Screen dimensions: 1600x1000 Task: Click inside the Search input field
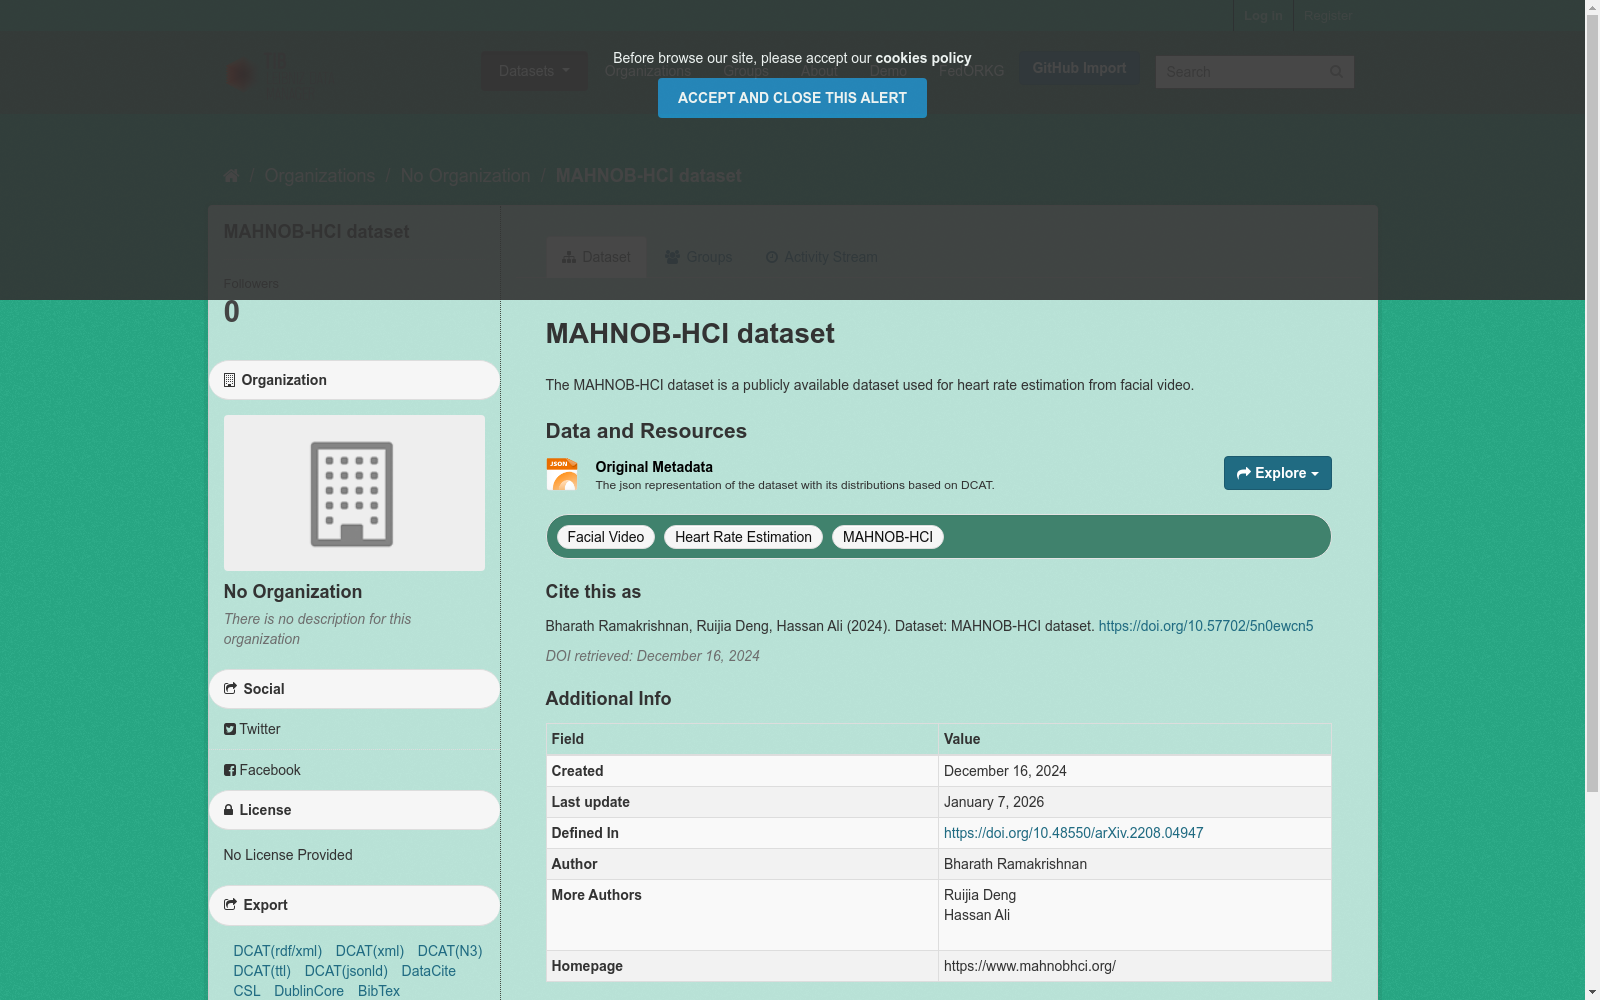pos(1240,72)
